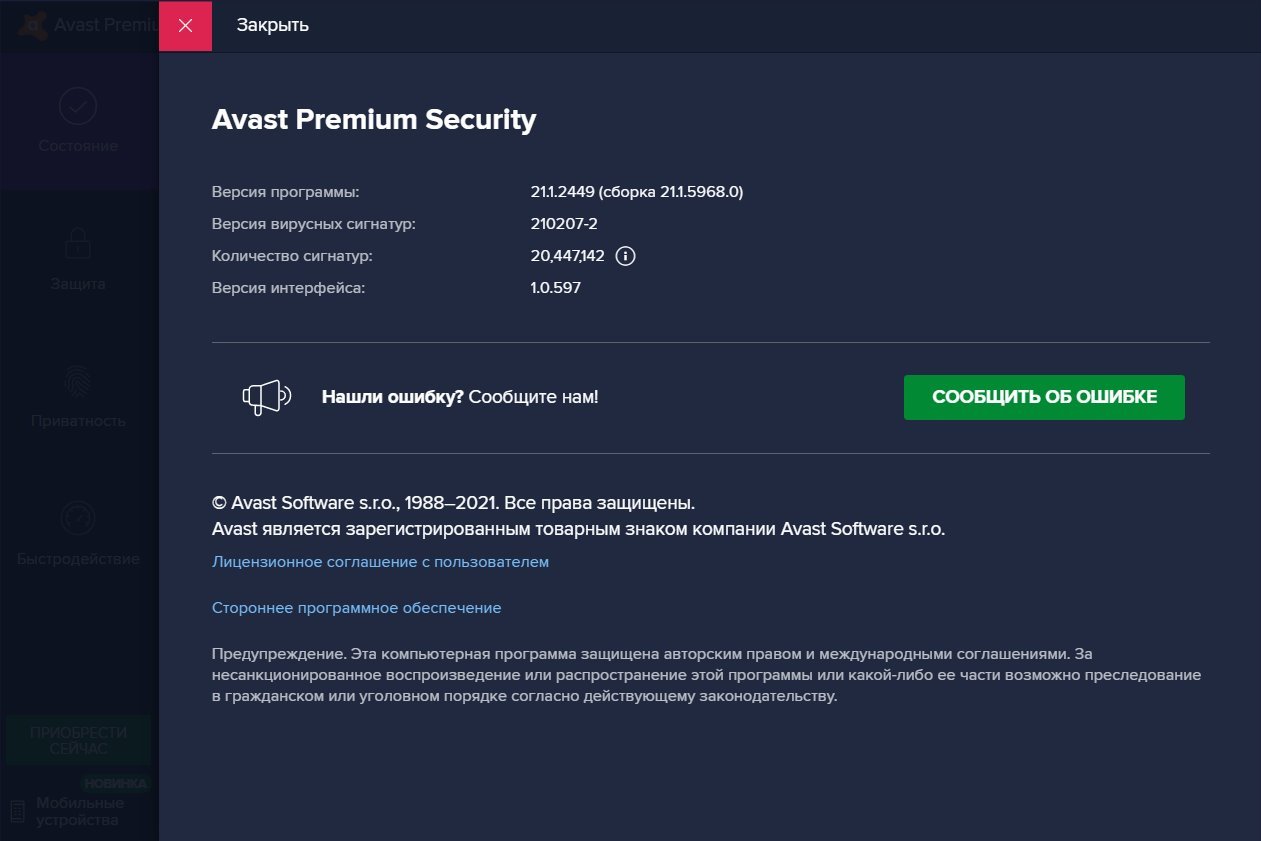Open "Лицензионное соглашение с пользователем" link
Viewport: 1261px width, 841px height.
point(380,562)
